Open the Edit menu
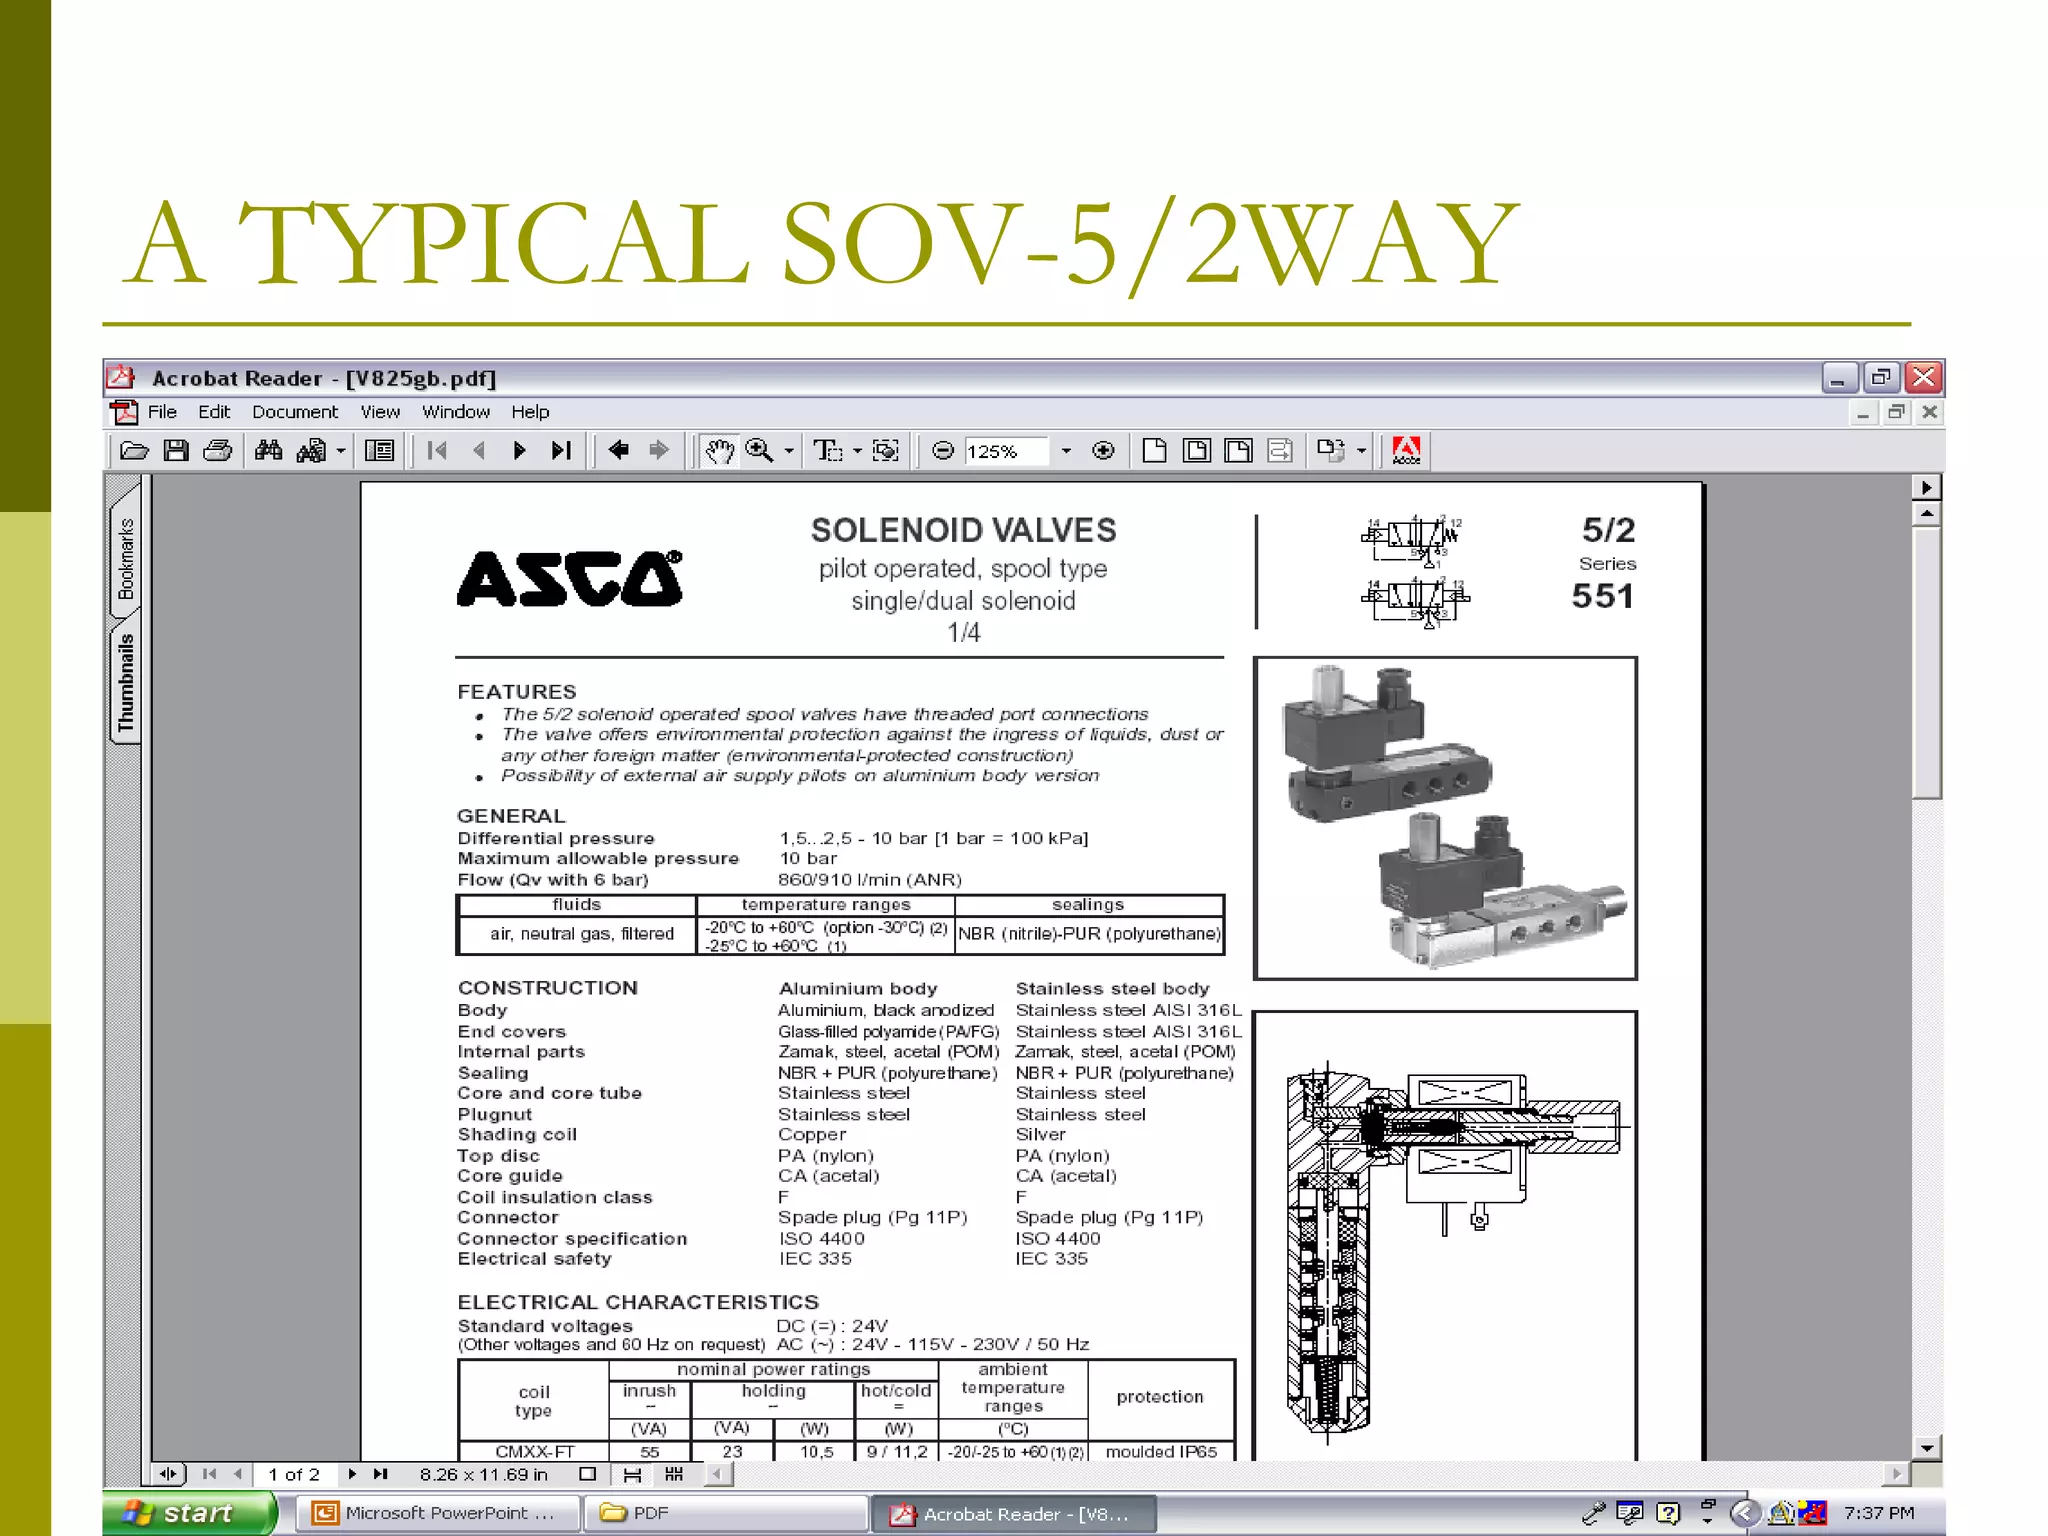Screen dimensions: 2048x1536 [x=214, y=412]
